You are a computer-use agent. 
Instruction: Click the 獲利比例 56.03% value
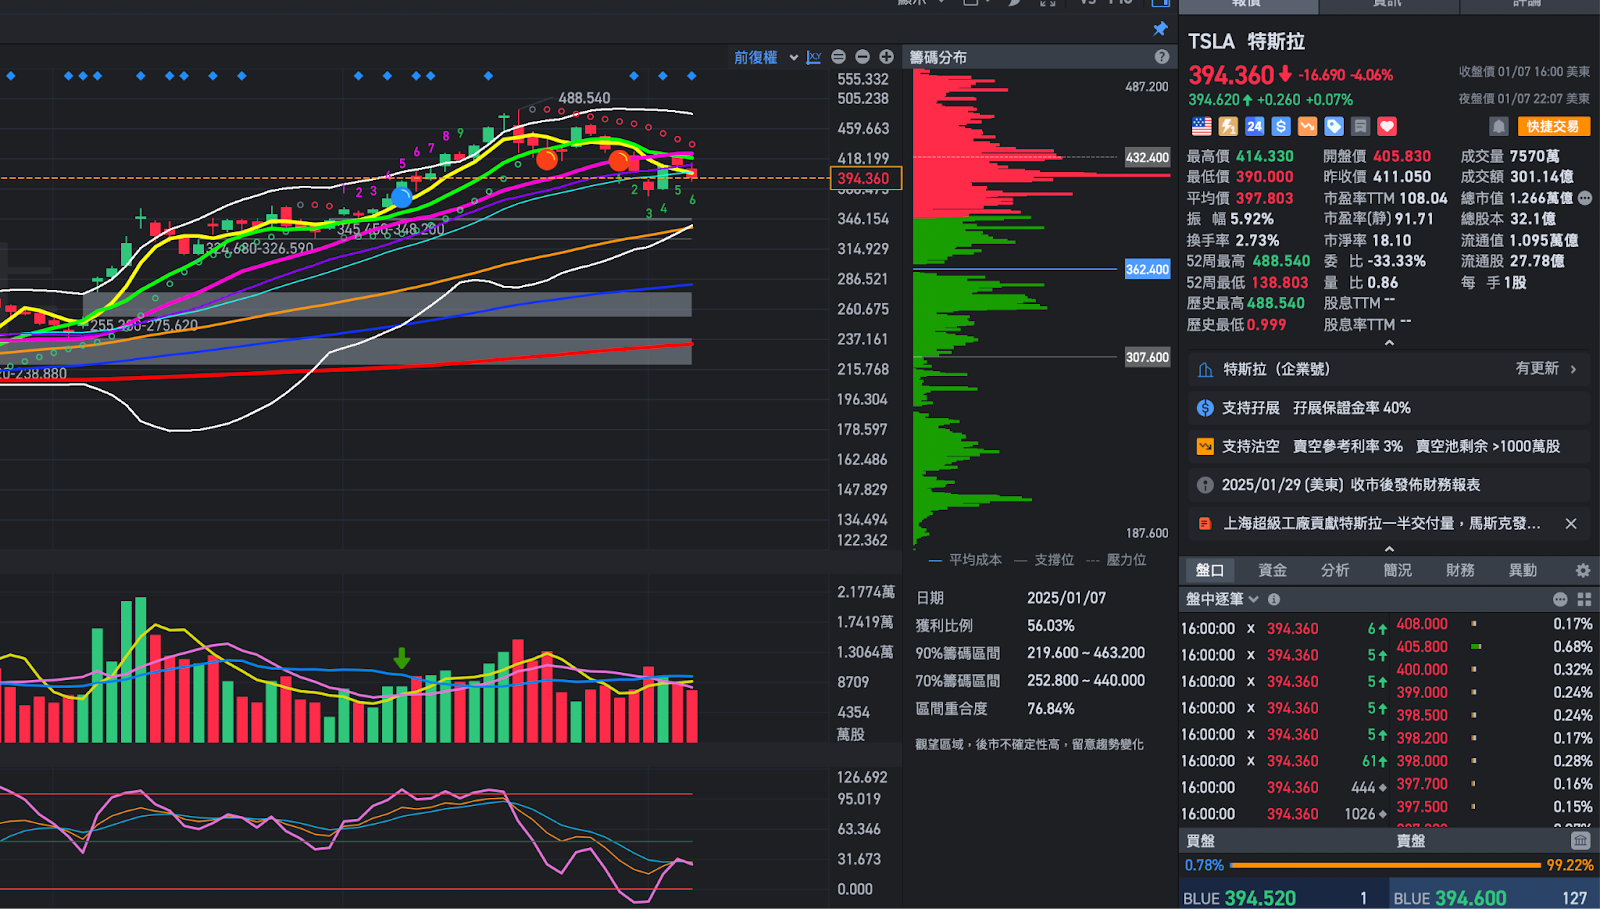pyautogui.click(x=1051, y=625)
